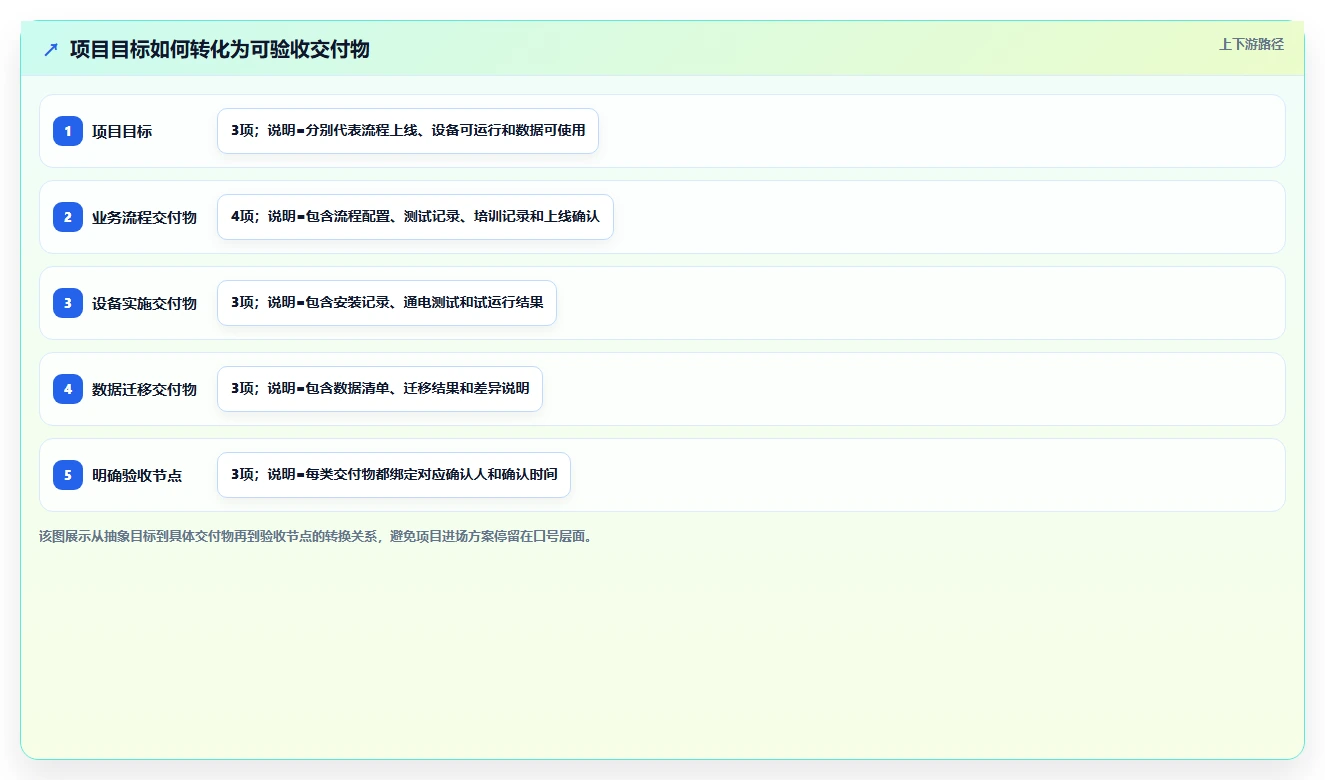This screenshot has width=1325, height=780.
Task: Select the 数据迁移交付物 row label
Action: (144, 389)
